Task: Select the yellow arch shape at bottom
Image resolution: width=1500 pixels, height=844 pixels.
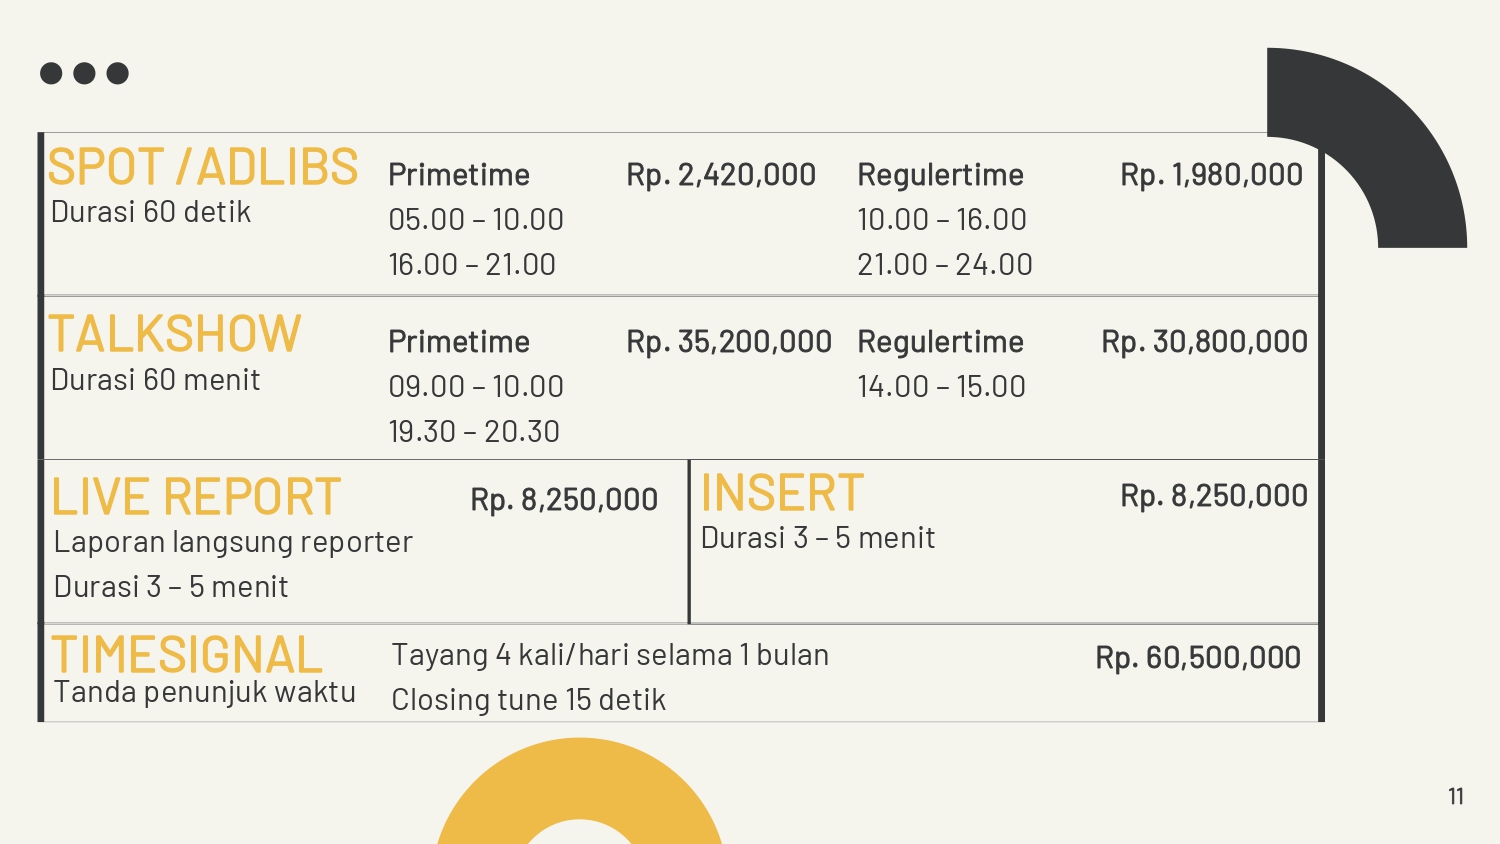Action: [580, 790]
